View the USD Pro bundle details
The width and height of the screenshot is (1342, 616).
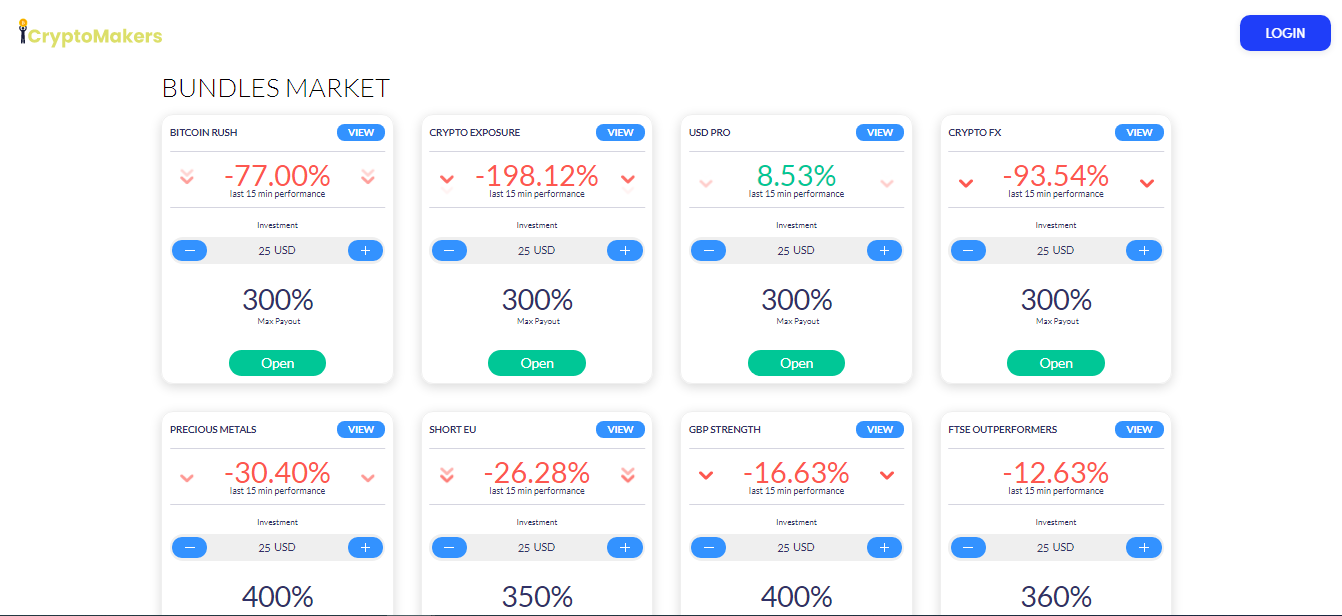coord(880,132)
